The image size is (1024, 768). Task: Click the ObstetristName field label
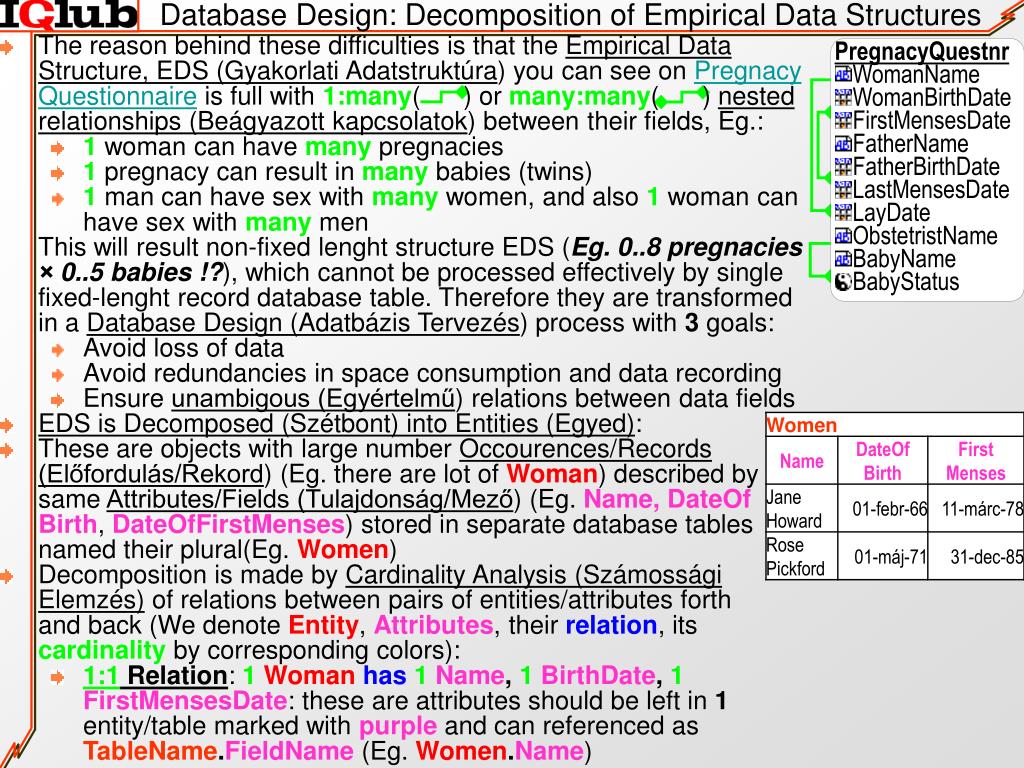click(x=925, y=236)
